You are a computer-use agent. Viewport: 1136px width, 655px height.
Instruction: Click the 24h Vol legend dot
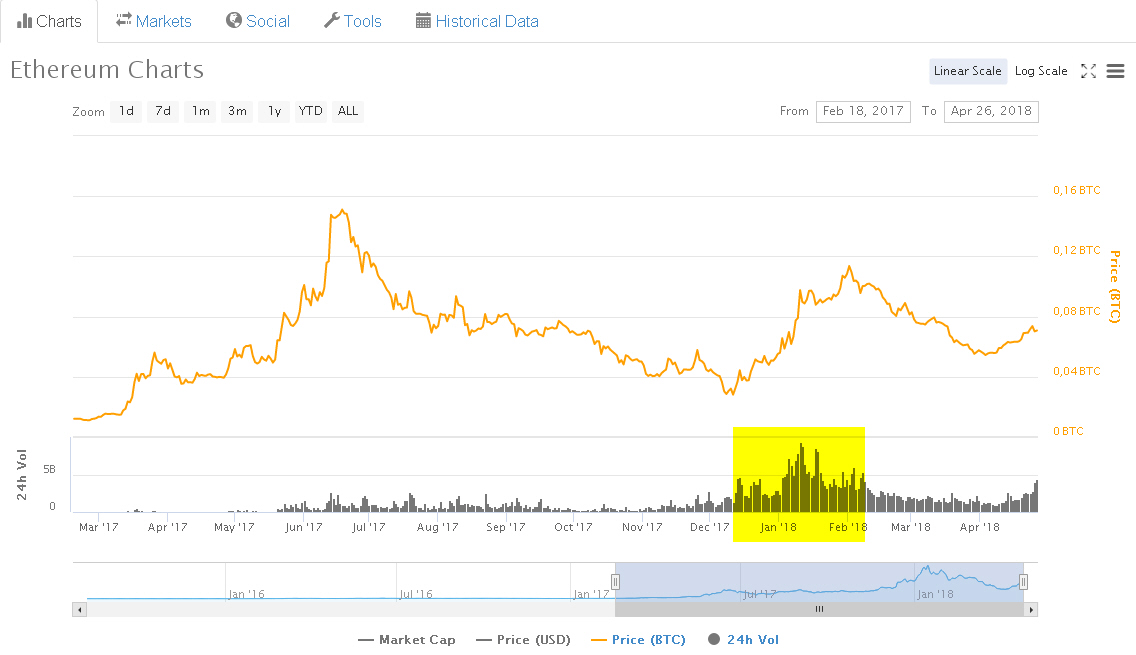[714, 639]
